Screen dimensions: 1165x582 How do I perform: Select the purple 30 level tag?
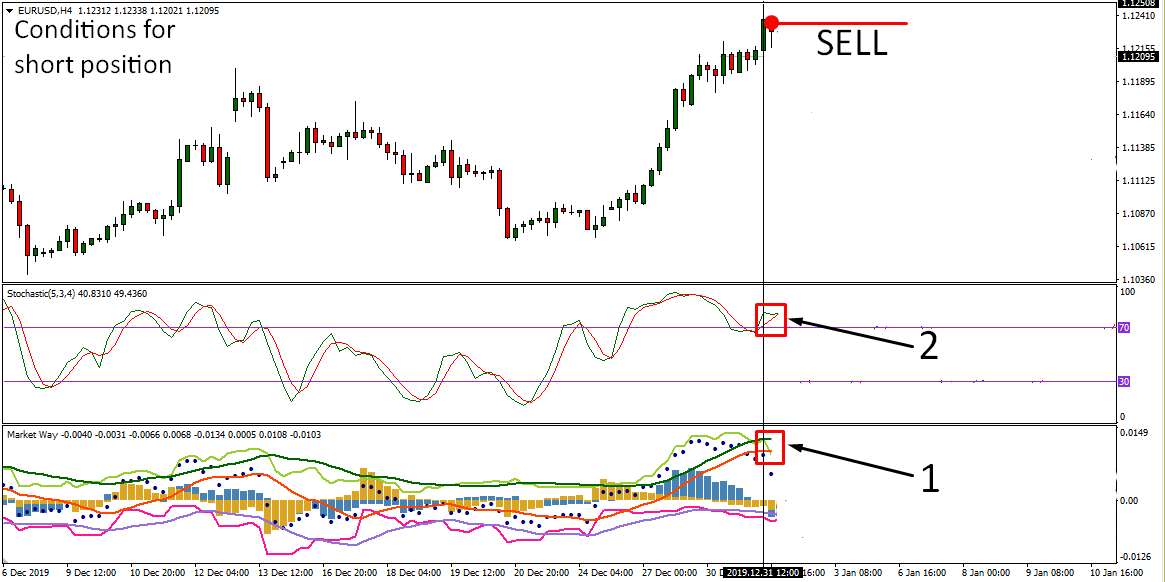click(1124, 381)
